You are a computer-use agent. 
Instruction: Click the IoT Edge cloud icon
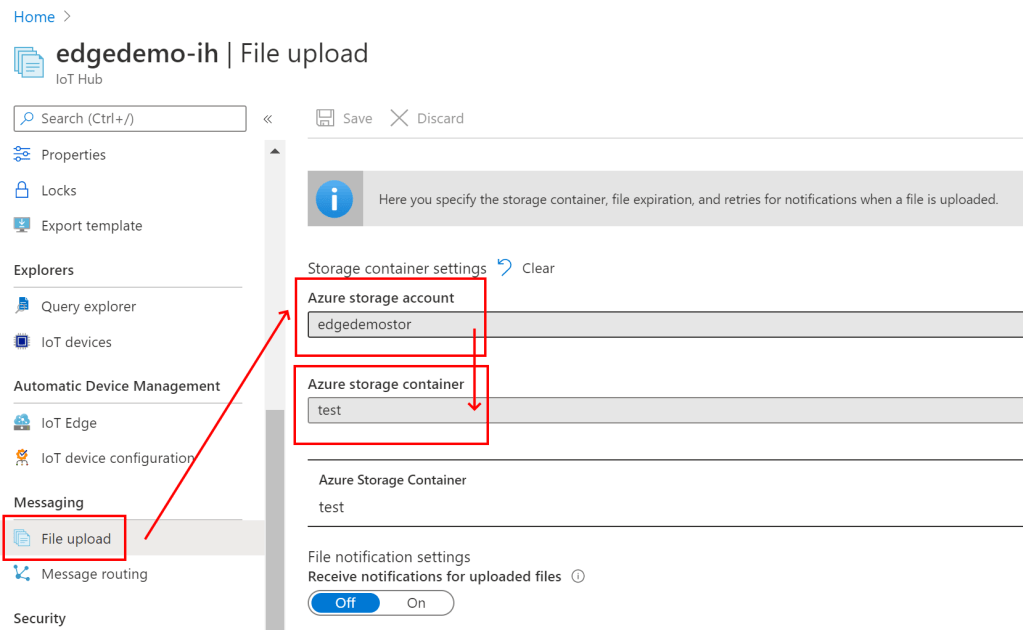click(x=22, y=422)
